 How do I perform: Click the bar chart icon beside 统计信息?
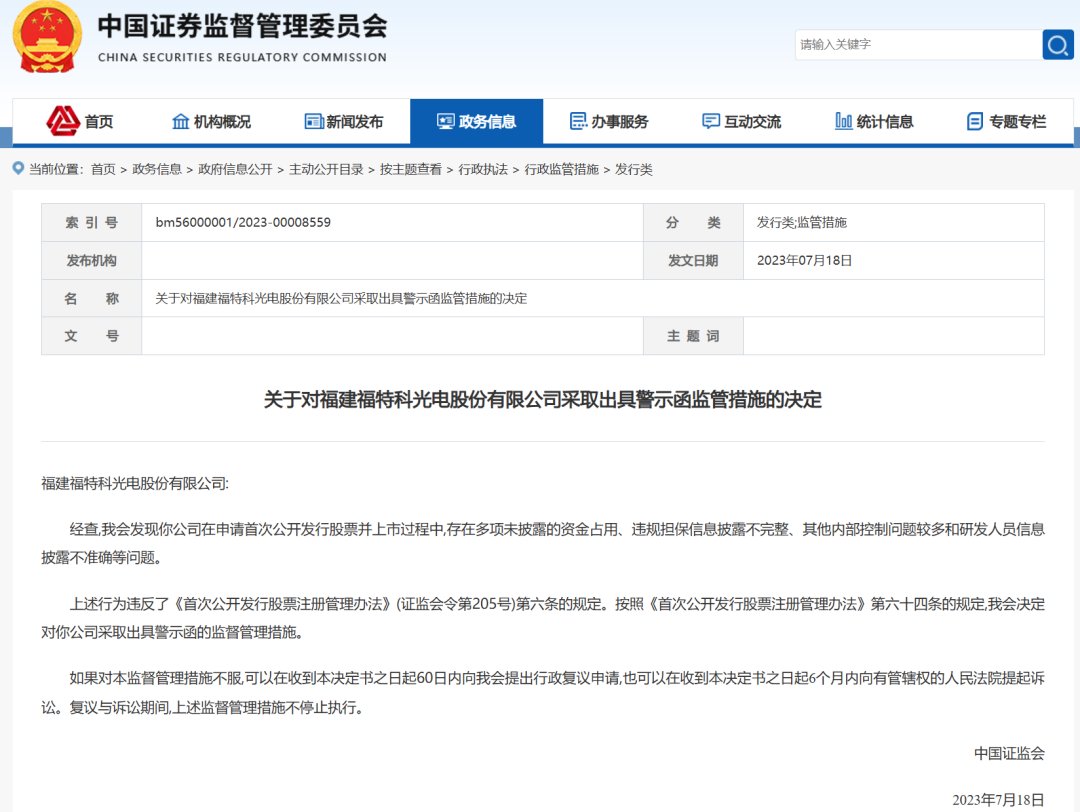click(843, 121)
